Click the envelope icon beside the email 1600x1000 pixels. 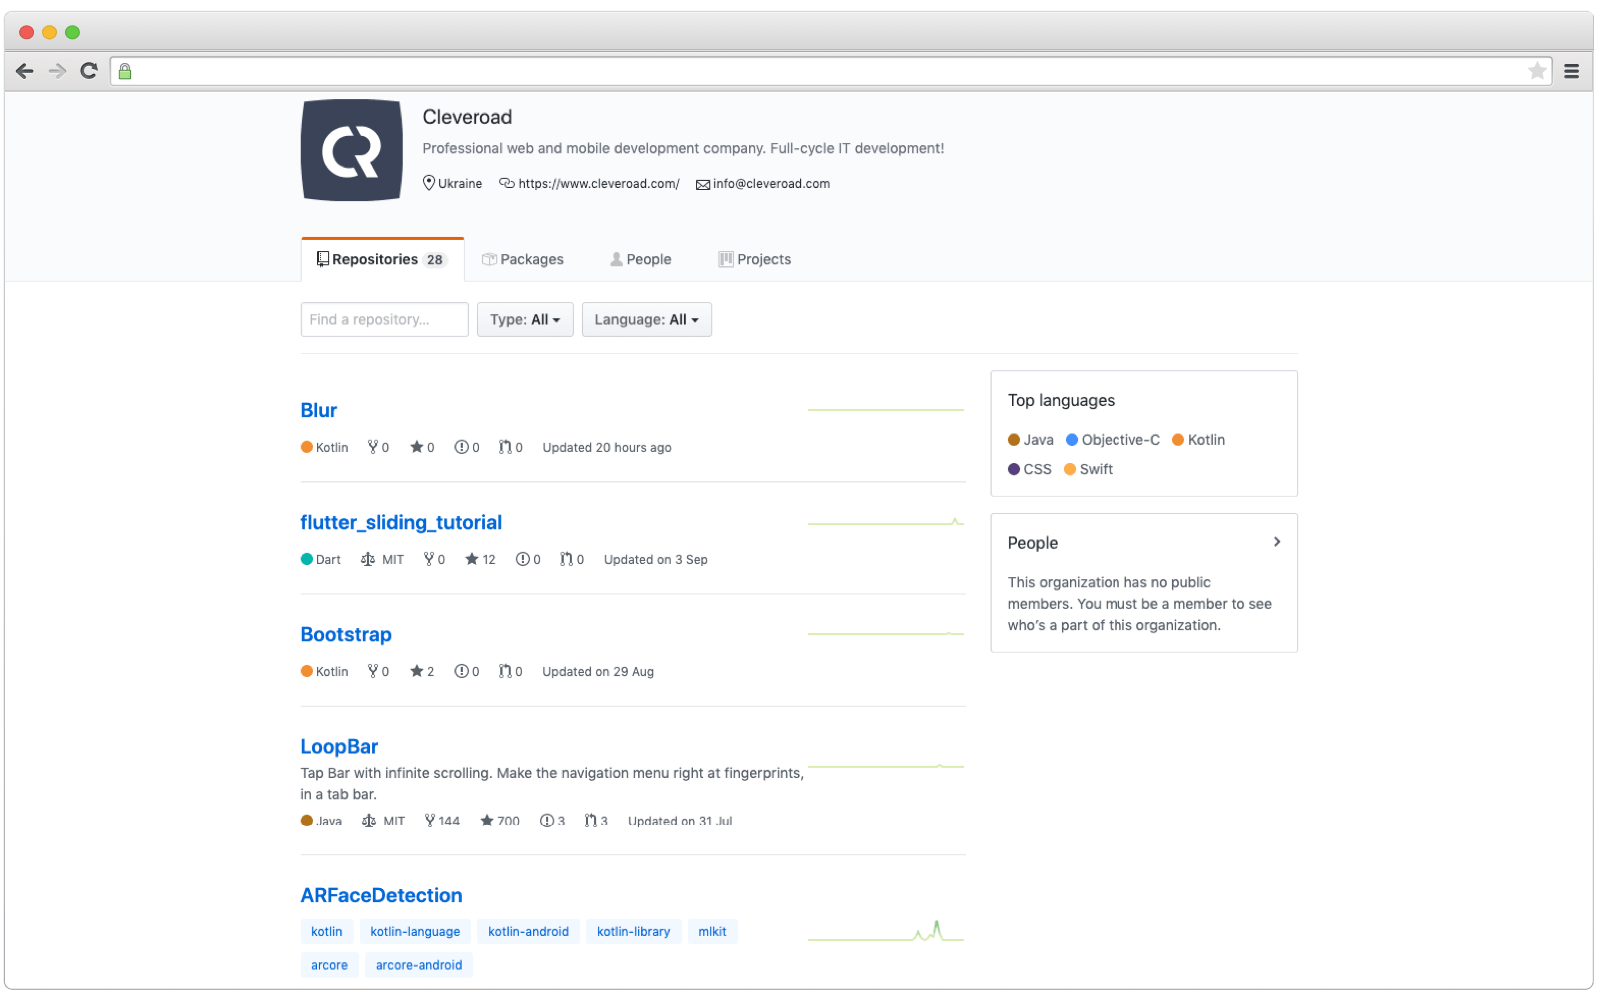(703, 184)
